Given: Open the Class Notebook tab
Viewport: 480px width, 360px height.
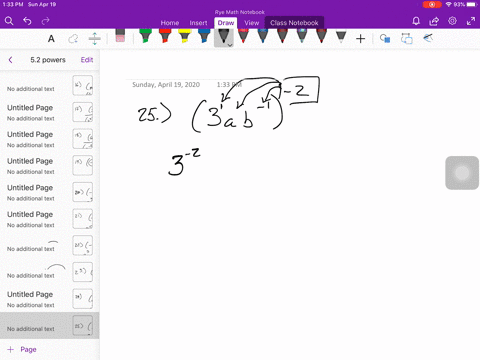Looking at the screenshot, I should click(x=294, y=23).
